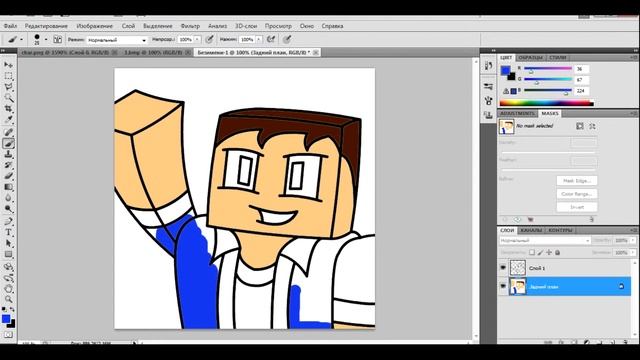Image resolution: width=640 pixels, height=360 pixels.
Task: Open the brush flow slider arrow
Action: point(259,40)
